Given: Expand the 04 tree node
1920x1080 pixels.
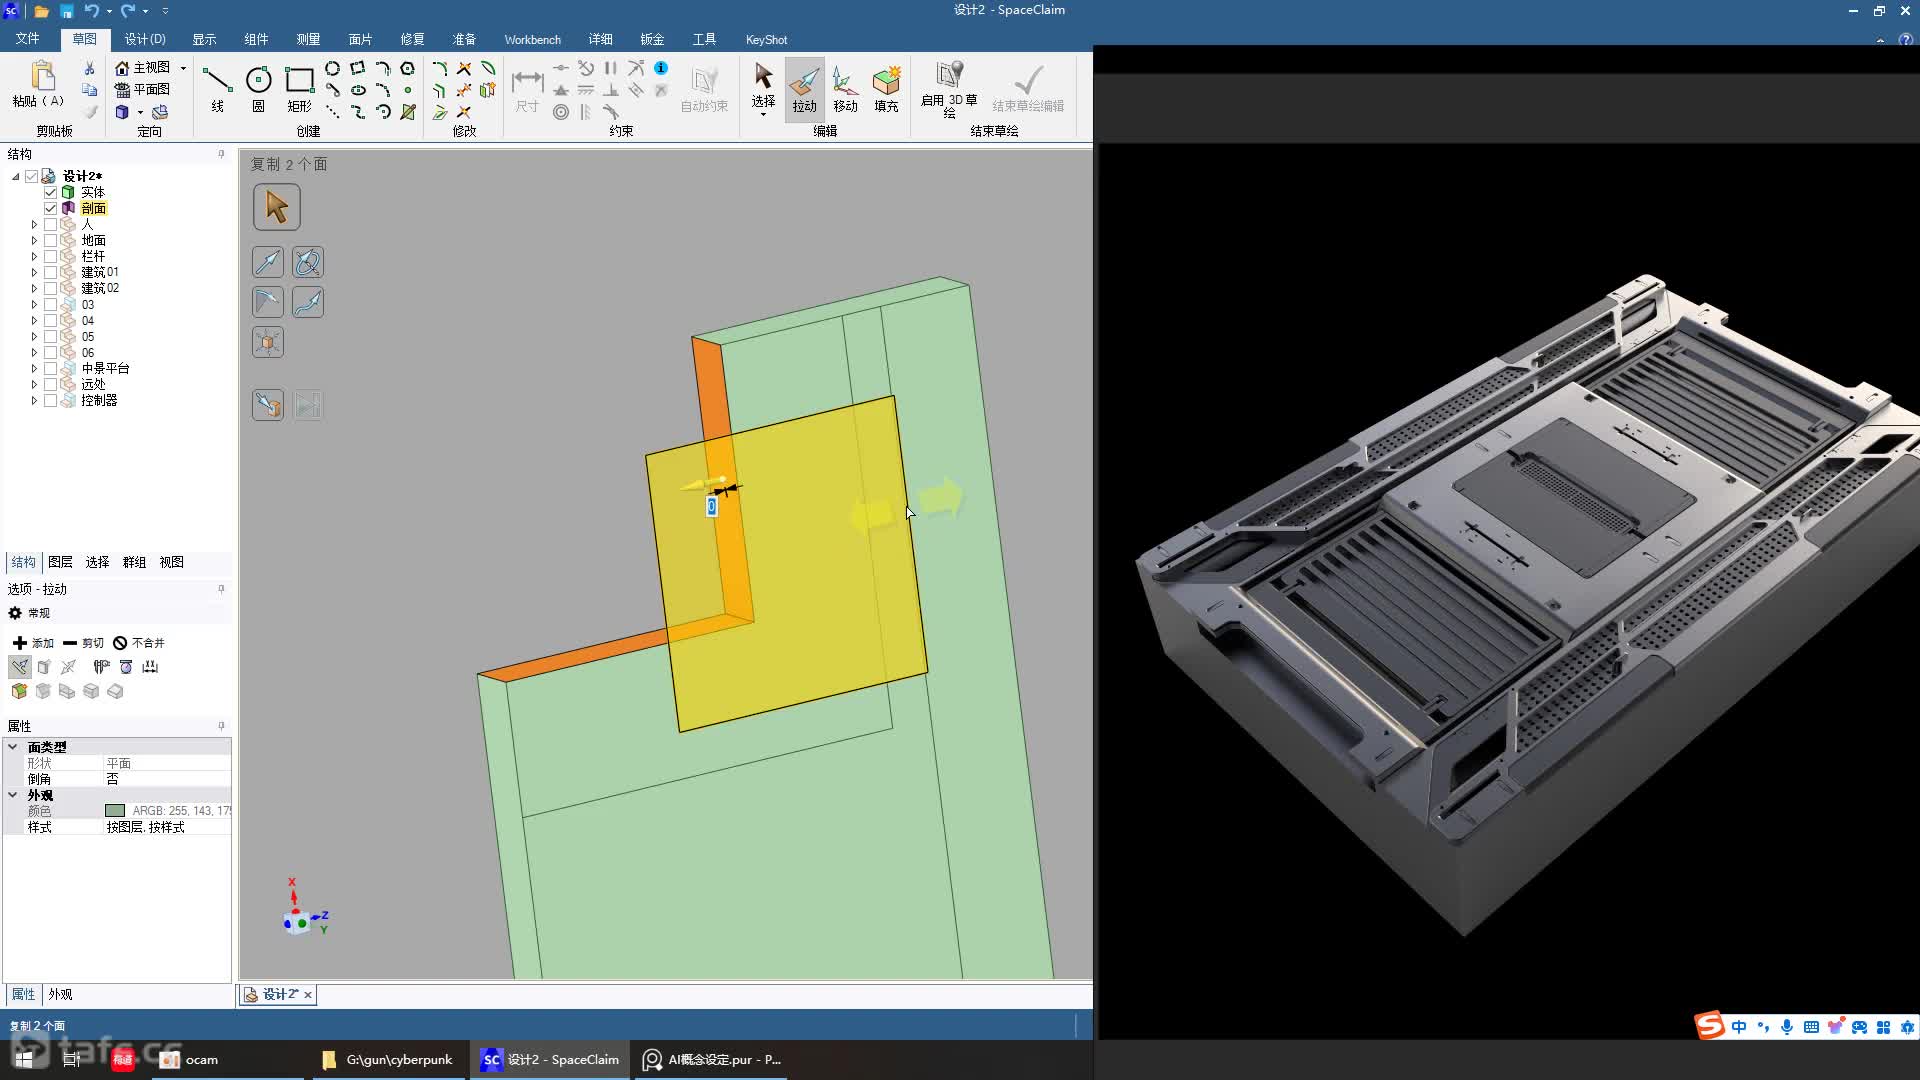Looking at the screenshot, I should (x=34, y=320).
